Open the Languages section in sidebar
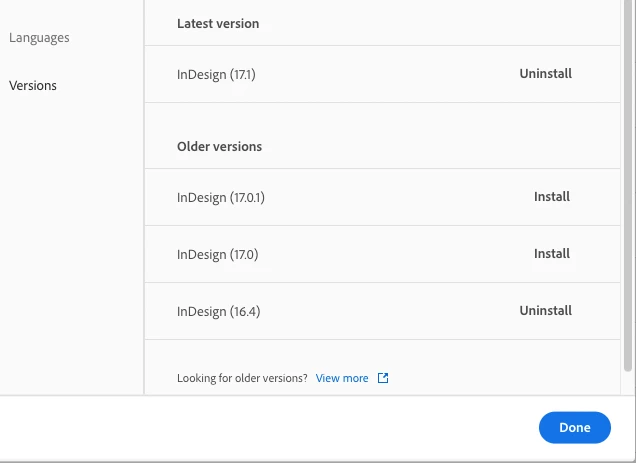Screen dimensions: 636x463 (39, 38)
